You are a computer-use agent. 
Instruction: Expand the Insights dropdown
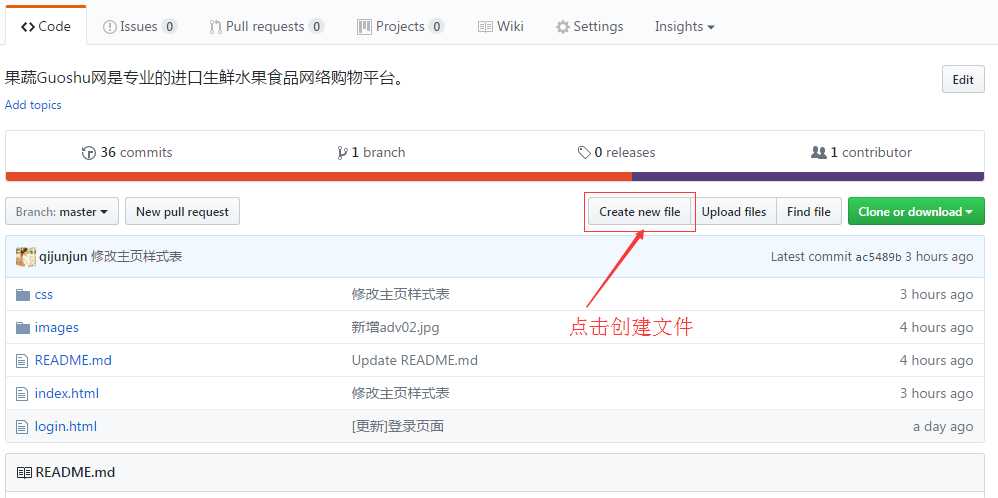coord(684,26)
